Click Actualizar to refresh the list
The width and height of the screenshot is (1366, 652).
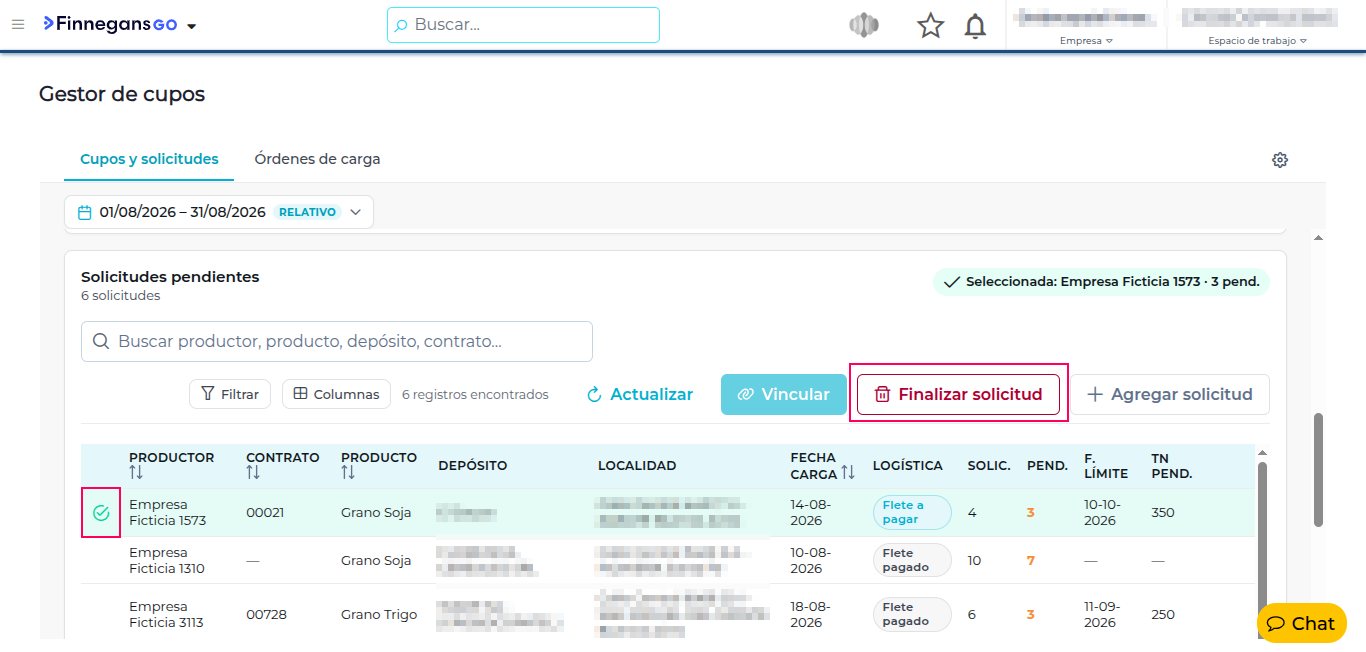(x=640, y=394)
